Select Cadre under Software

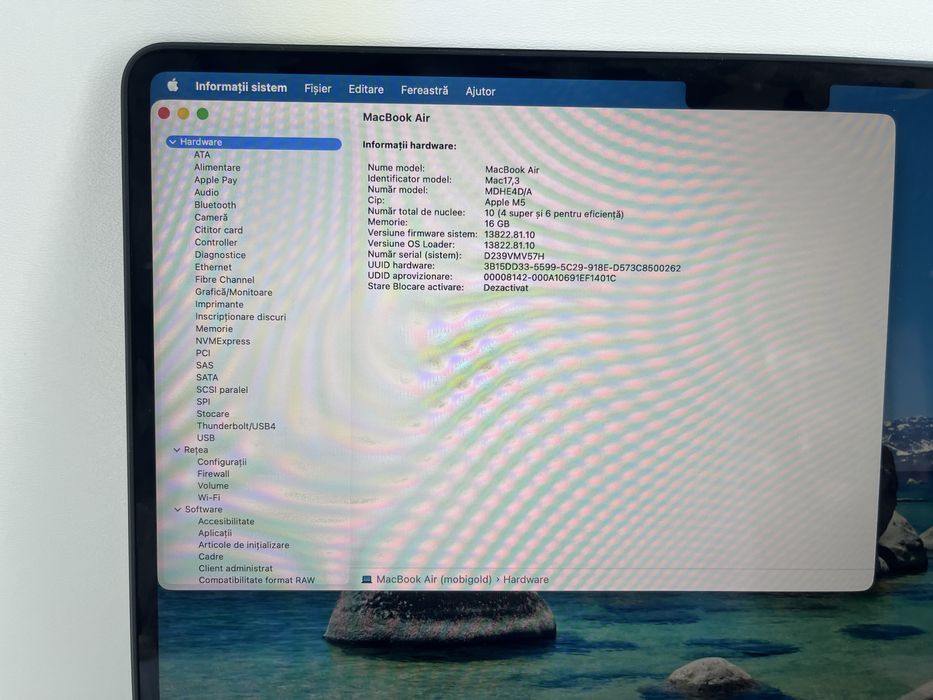pos(211,557)
